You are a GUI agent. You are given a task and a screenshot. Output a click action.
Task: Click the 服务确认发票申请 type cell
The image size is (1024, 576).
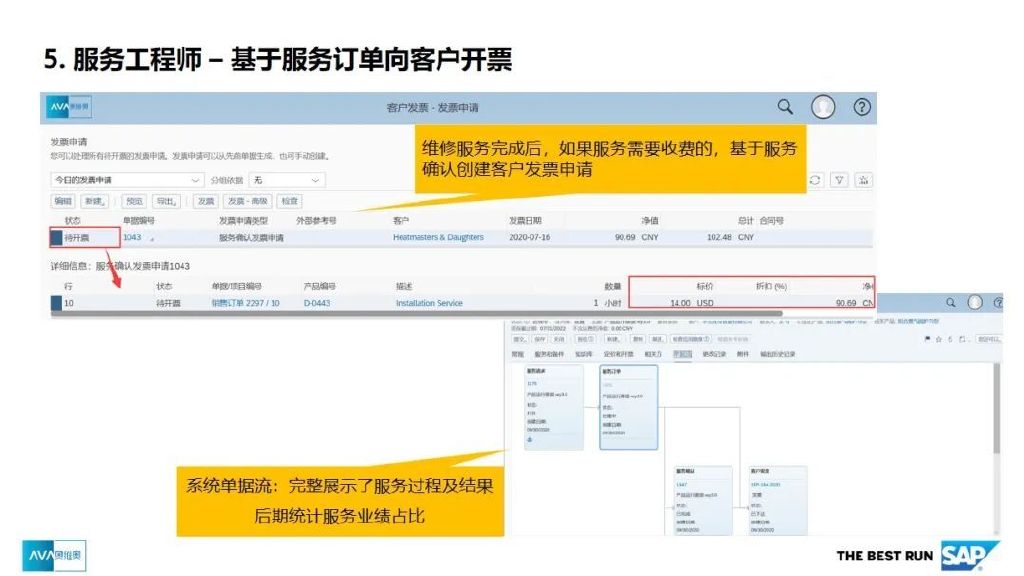[251, 238]
